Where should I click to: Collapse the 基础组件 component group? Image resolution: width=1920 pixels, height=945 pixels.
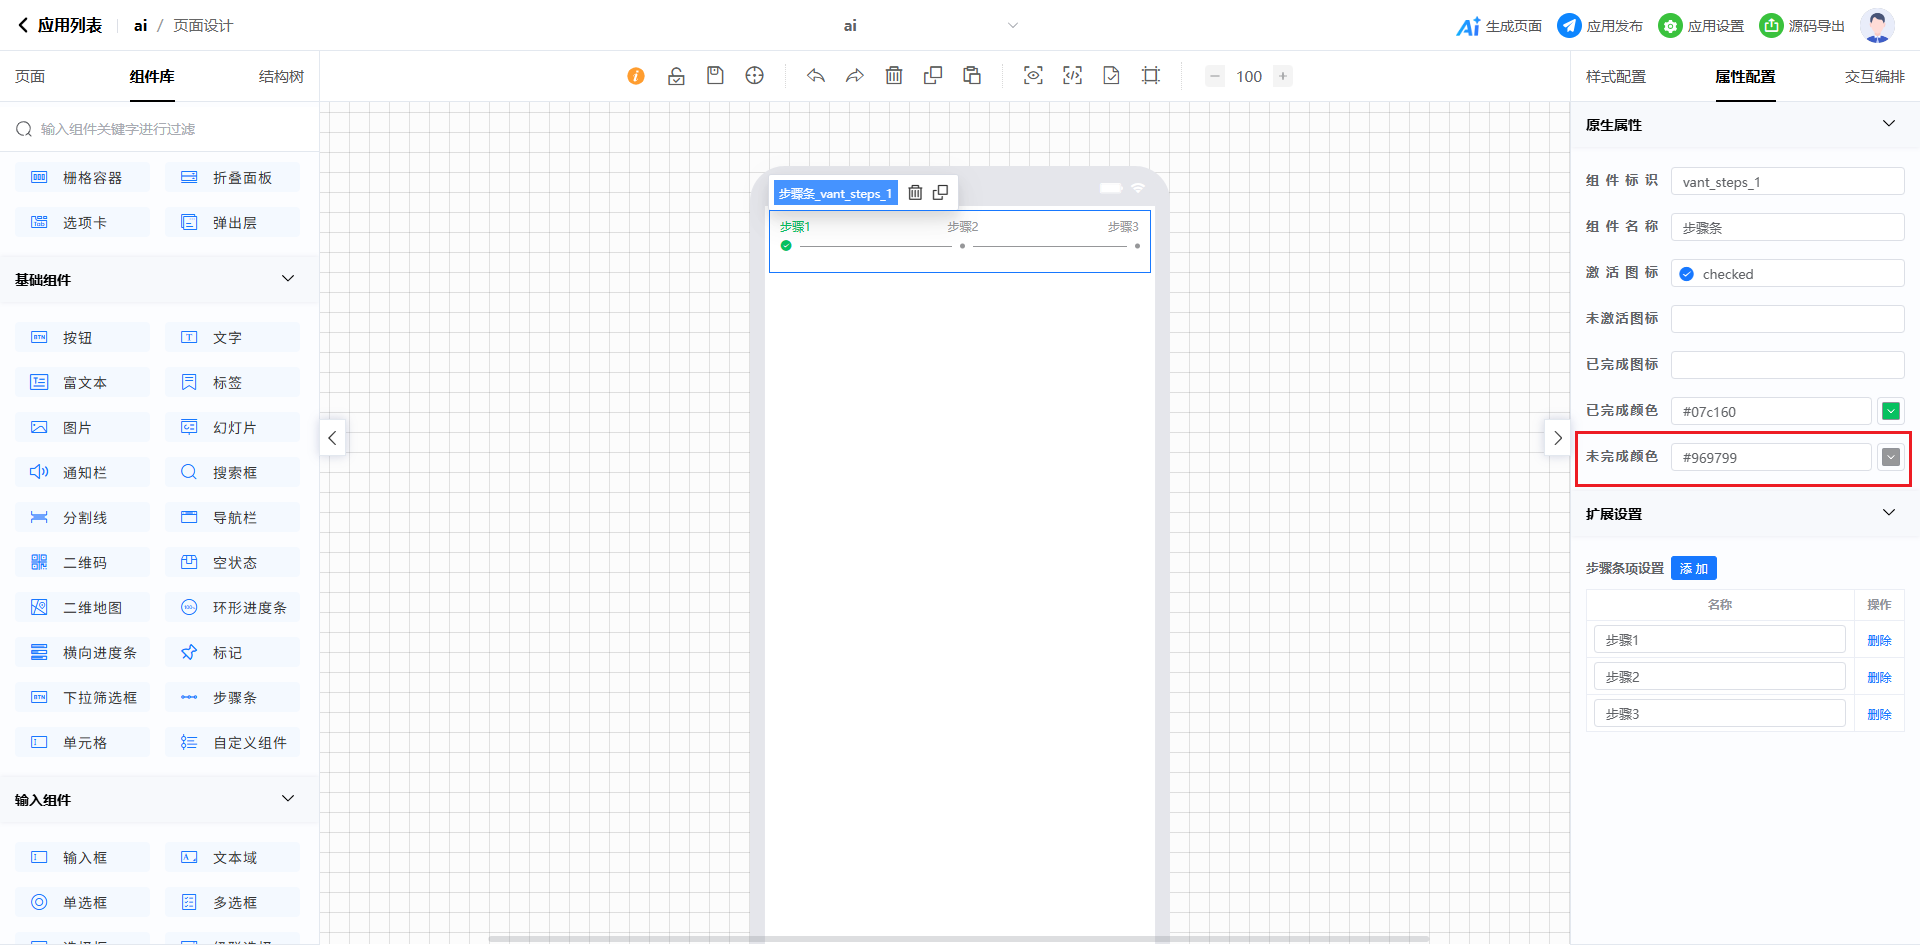coord(288,279)
